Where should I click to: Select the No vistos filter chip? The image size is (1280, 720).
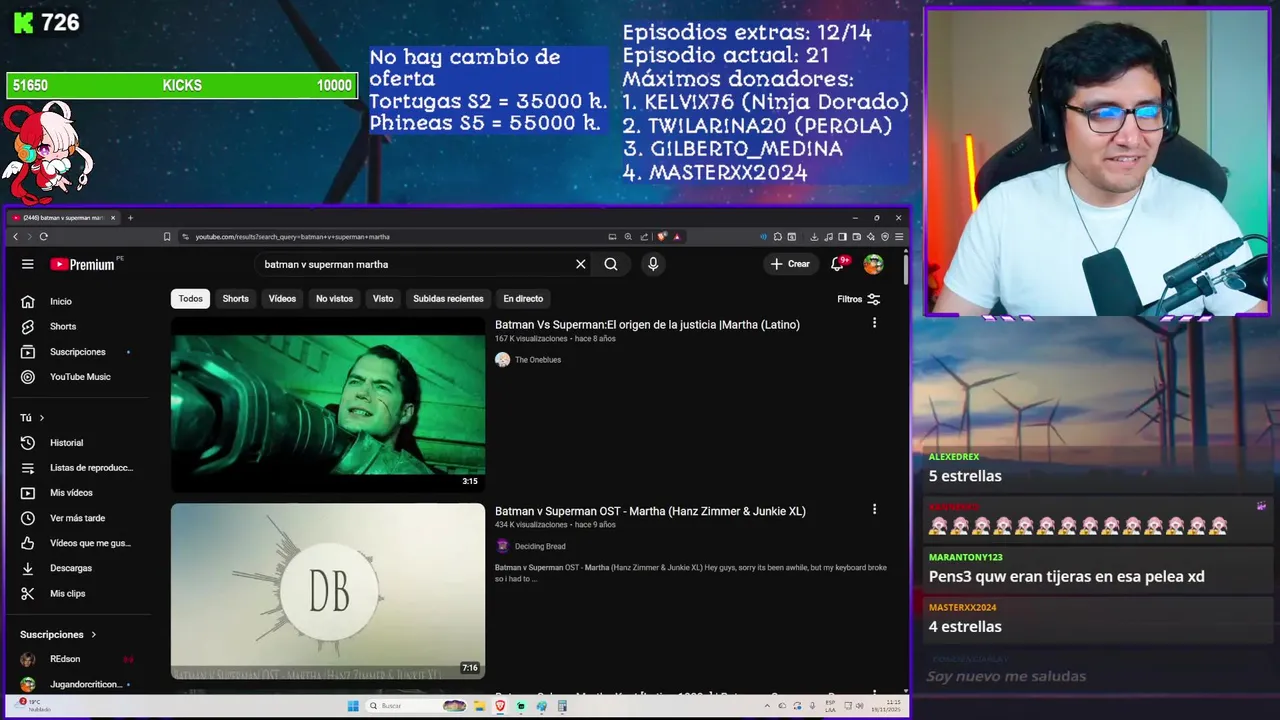334,298
